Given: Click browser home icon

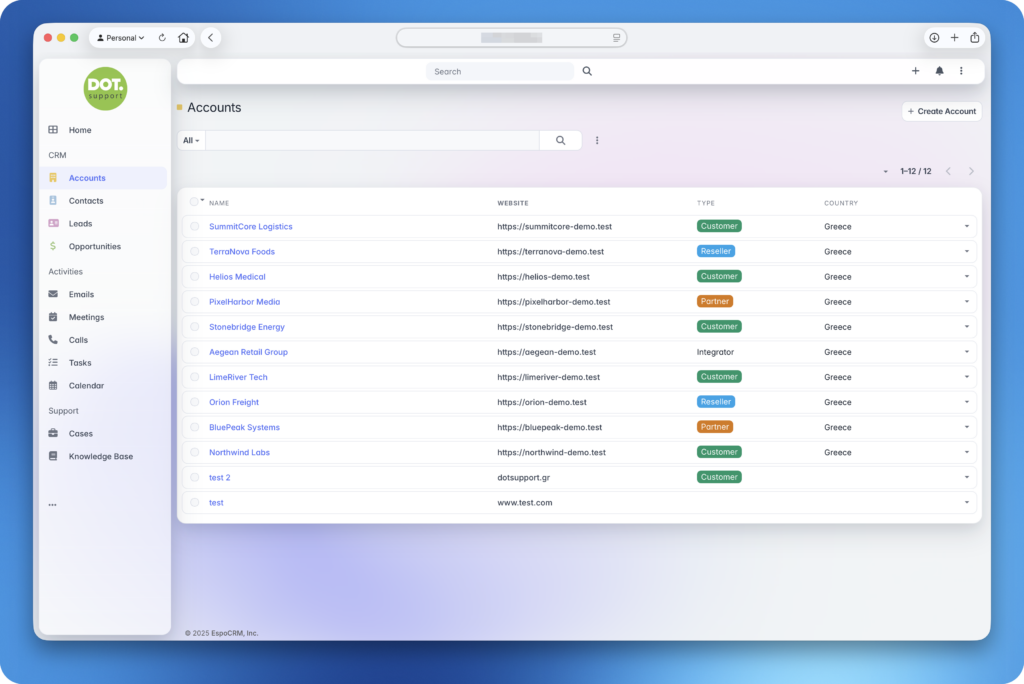Looking at the screenshot, I should click(x=184, y=38).
